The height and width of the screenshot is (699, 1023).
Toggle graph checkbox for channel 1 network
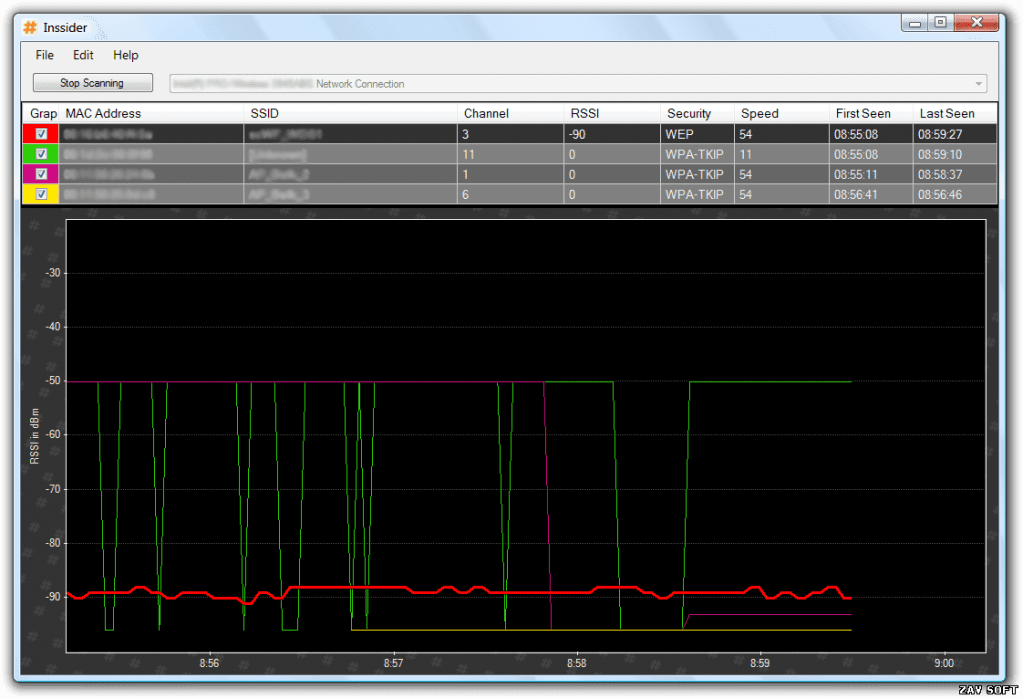tap(41, 174)
